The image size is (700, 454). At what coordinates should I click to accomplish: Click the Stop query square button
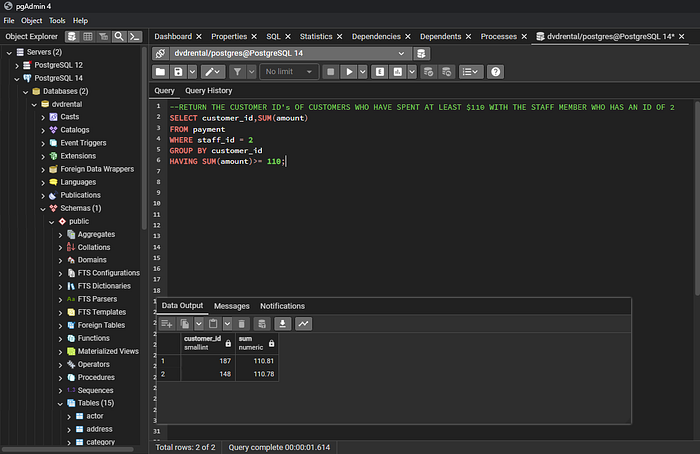(x=331, y=72)
